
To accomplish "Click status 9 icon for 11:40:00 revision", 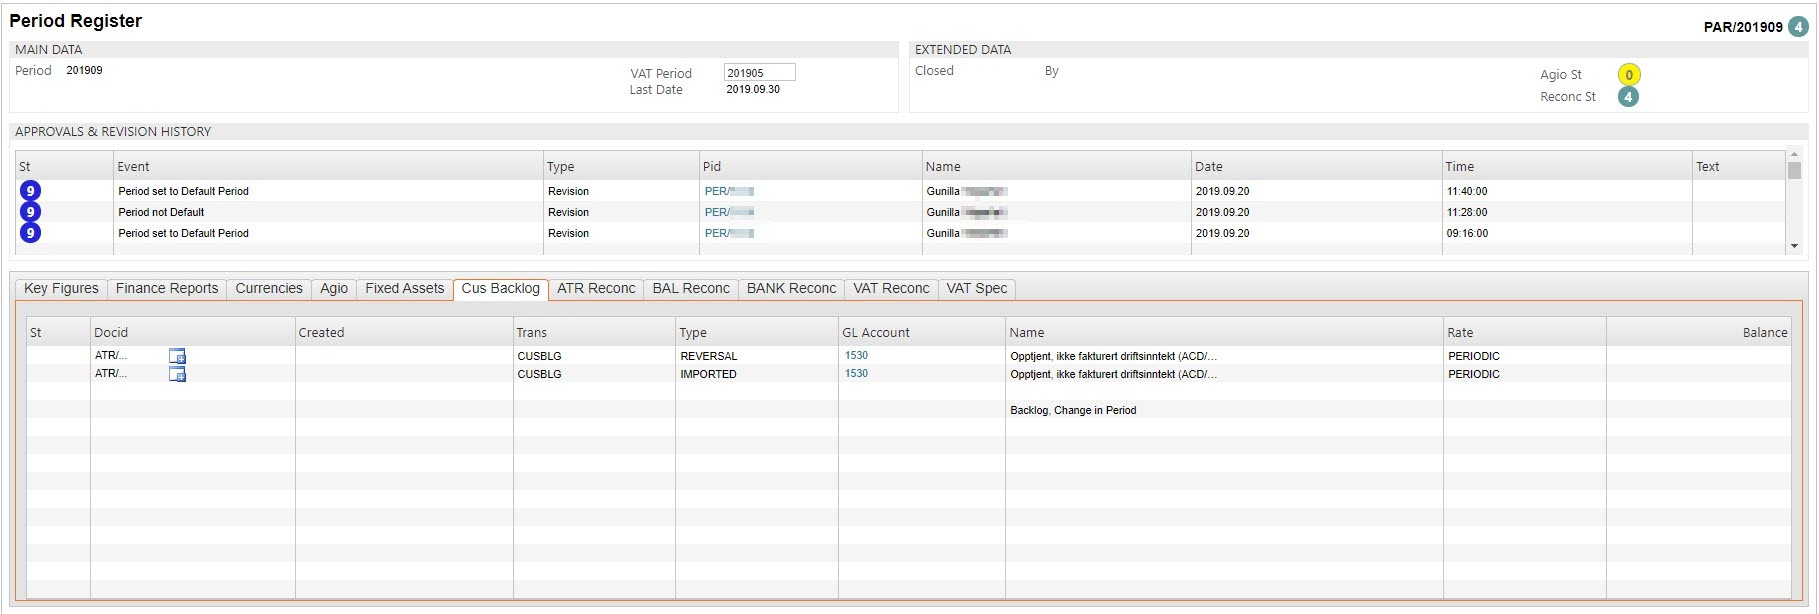I will pos(30,191).
